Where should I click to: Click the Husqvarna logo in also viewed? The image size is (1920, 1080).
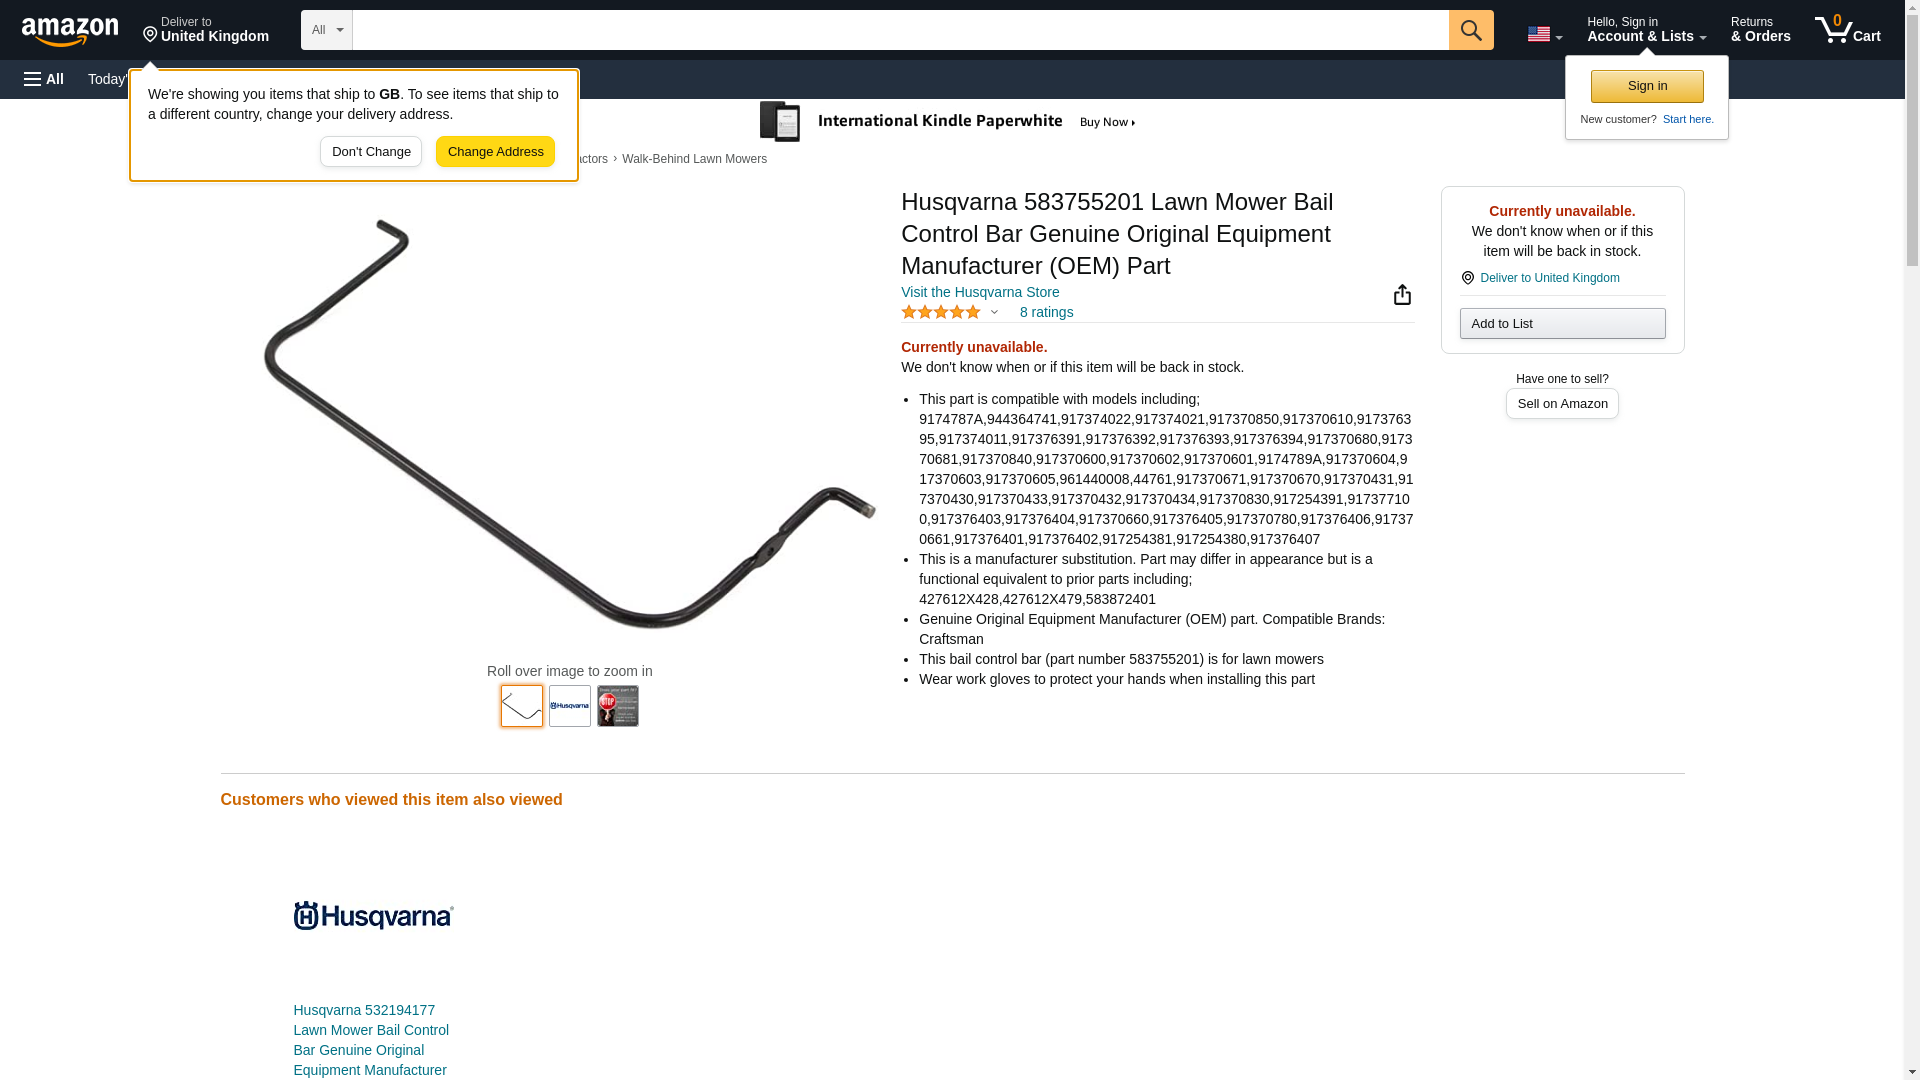coord(373,915)
